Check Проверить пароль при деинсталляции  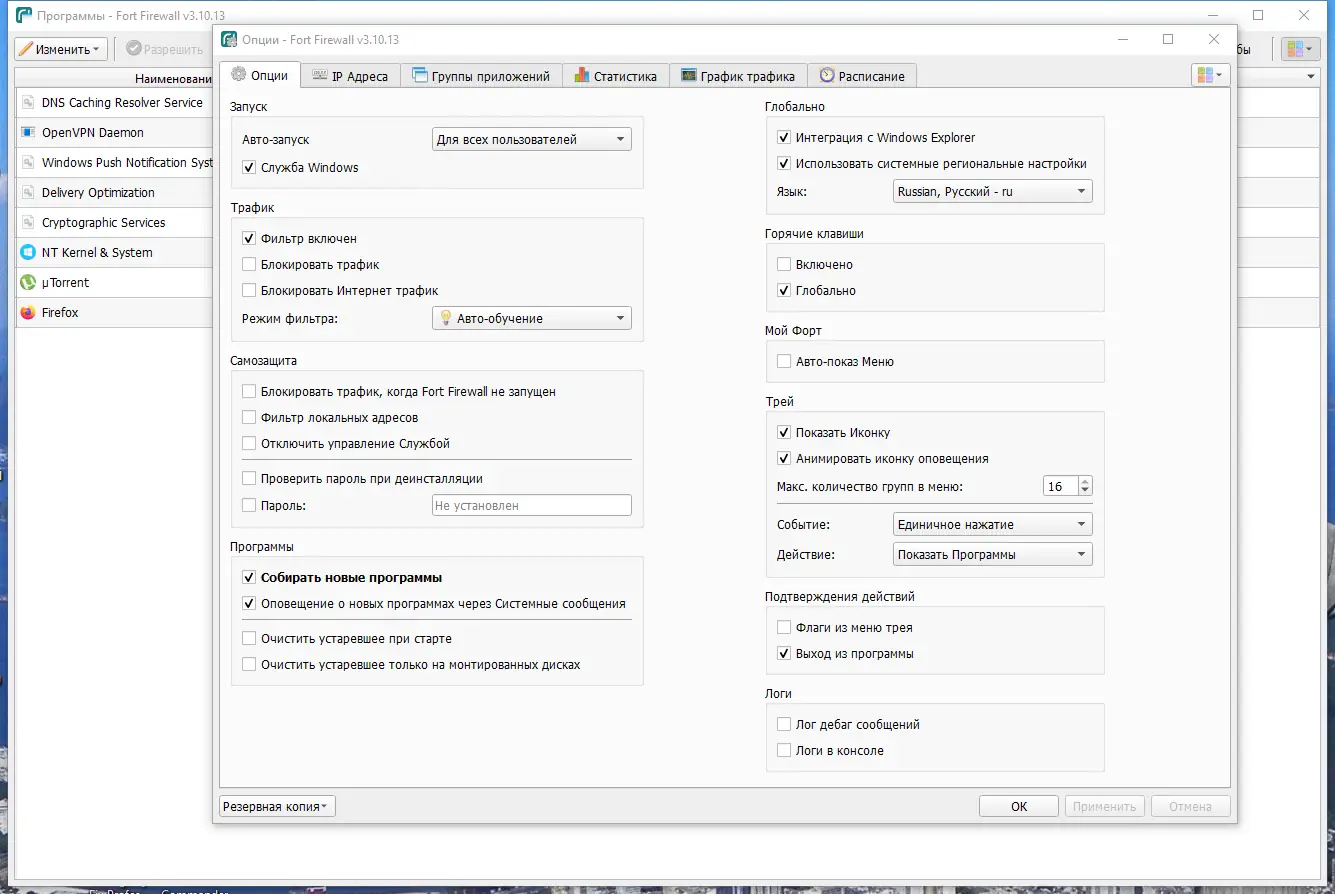pyautogui.click(x=249, y=479)
